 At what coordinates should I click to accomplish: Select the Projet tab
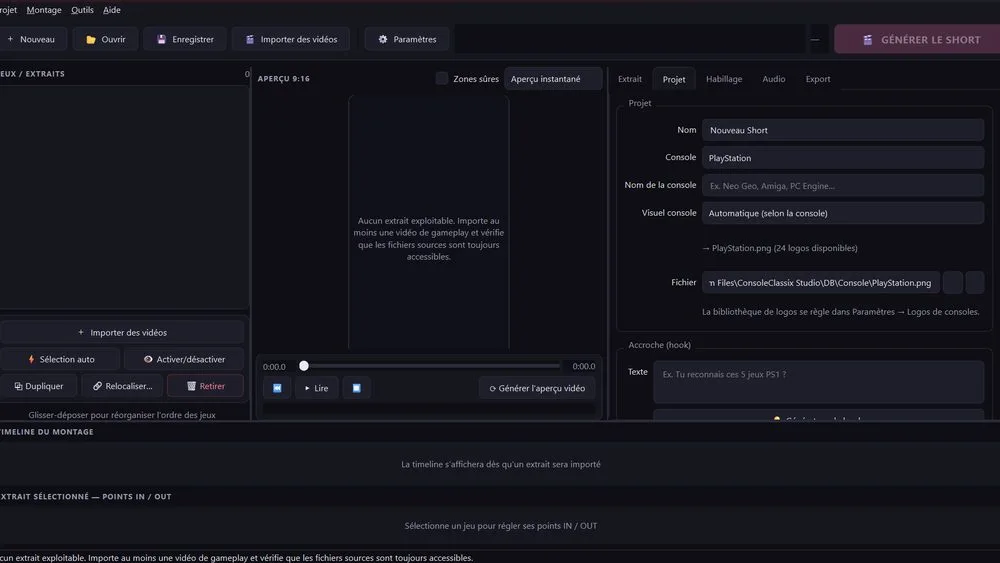(673, 79)
